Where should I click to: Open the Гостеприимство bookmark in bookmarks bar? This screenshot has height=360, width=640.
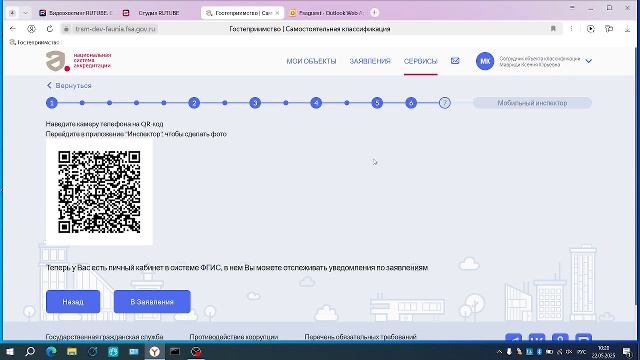click(34, 42)
